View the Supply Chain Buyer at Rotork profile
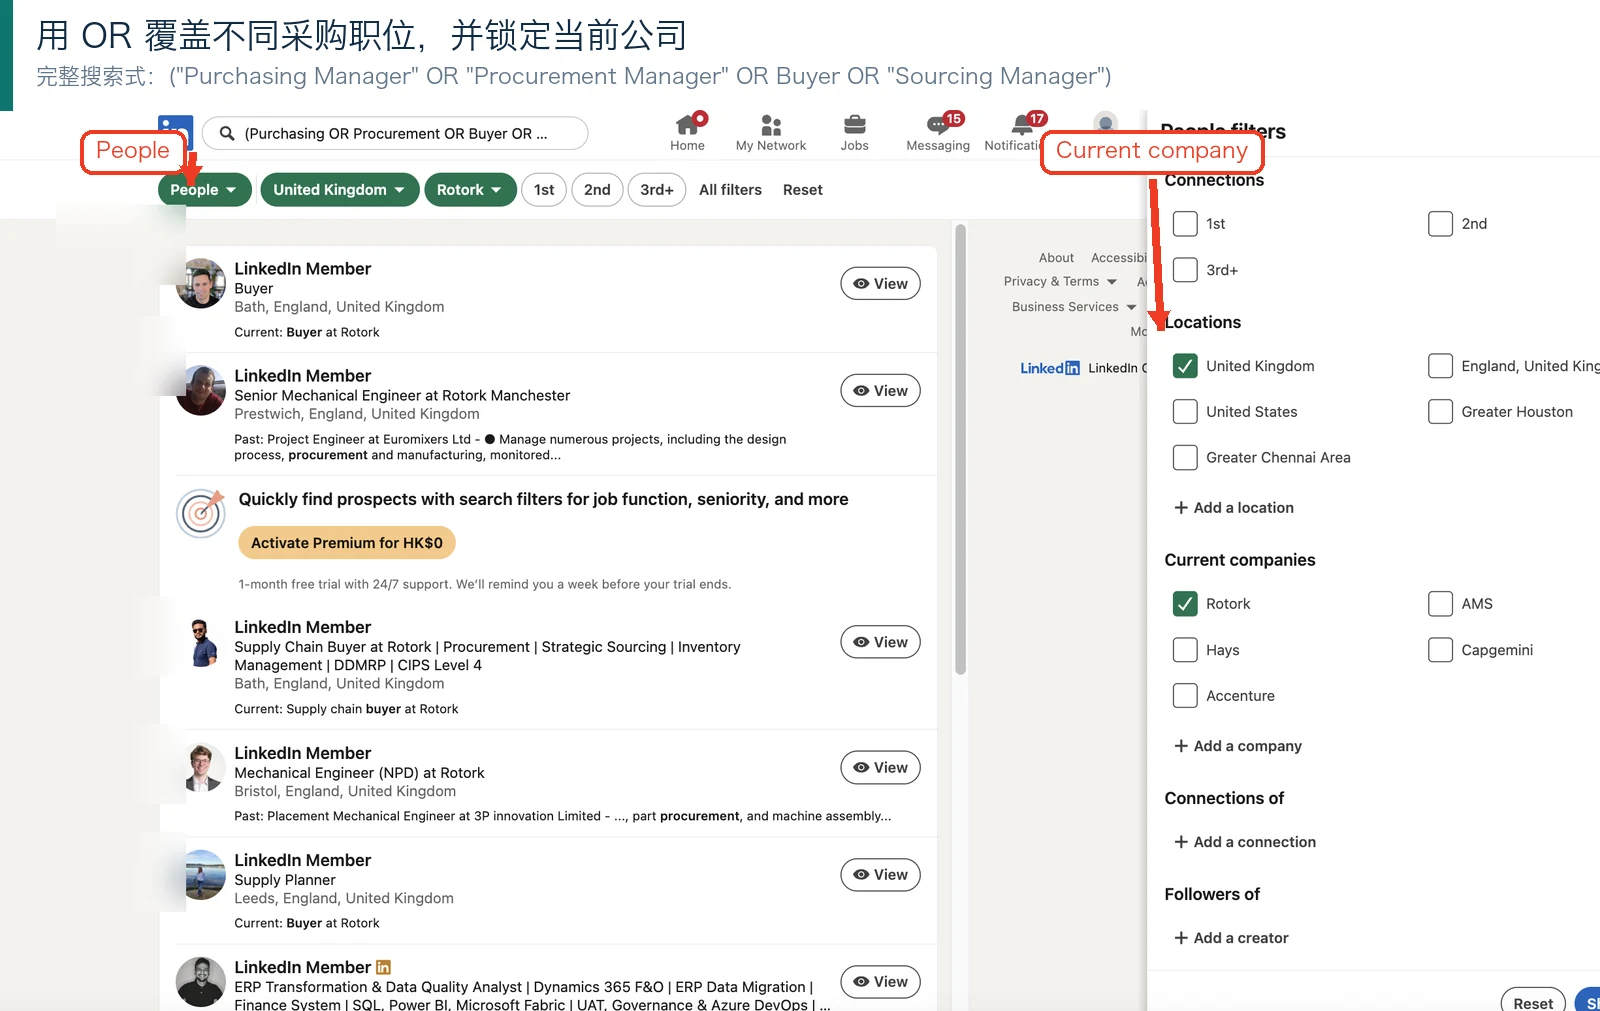Image resolution: width=1600 pixels, height=1011 pixels. point(880,642)
